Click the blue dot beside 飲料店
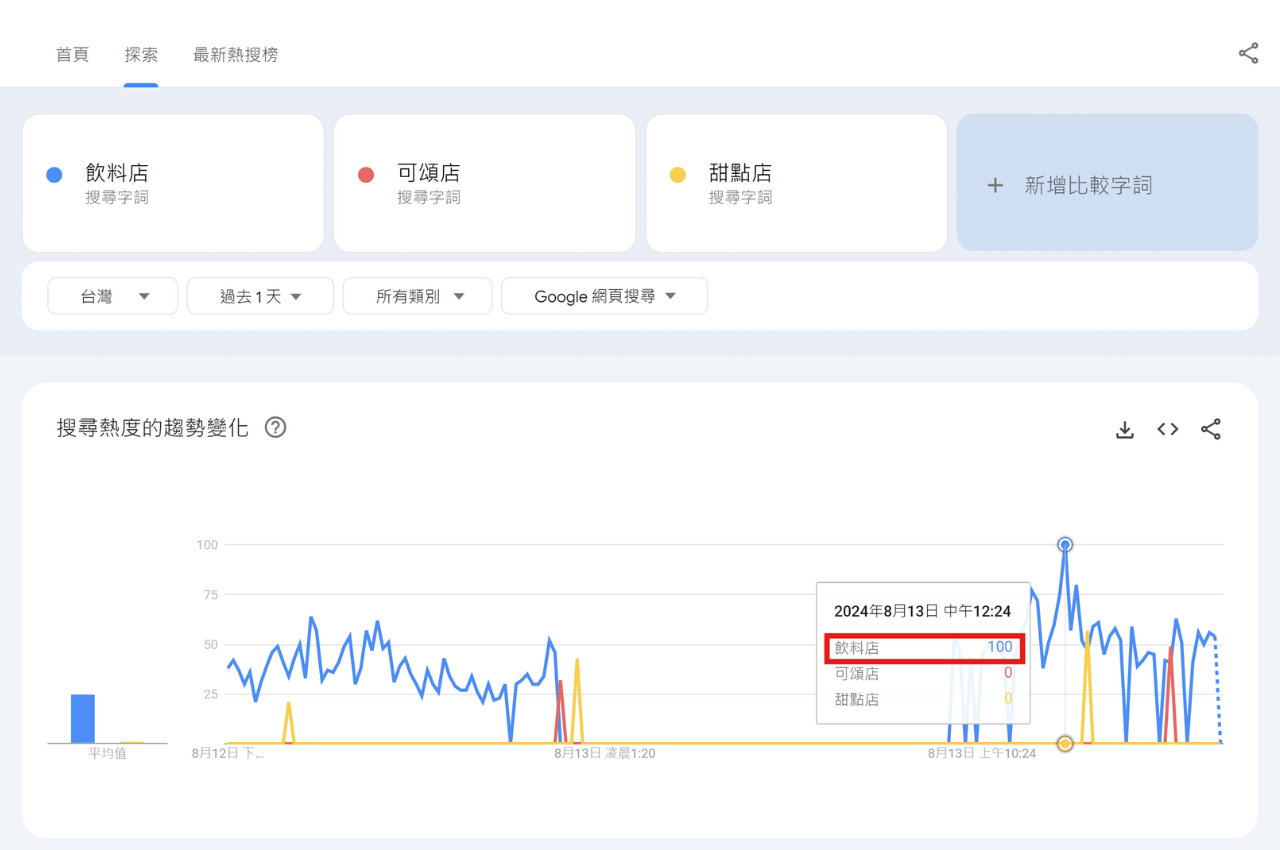The height and width of the screenshot is (850, 1280). tap(55, 175)
